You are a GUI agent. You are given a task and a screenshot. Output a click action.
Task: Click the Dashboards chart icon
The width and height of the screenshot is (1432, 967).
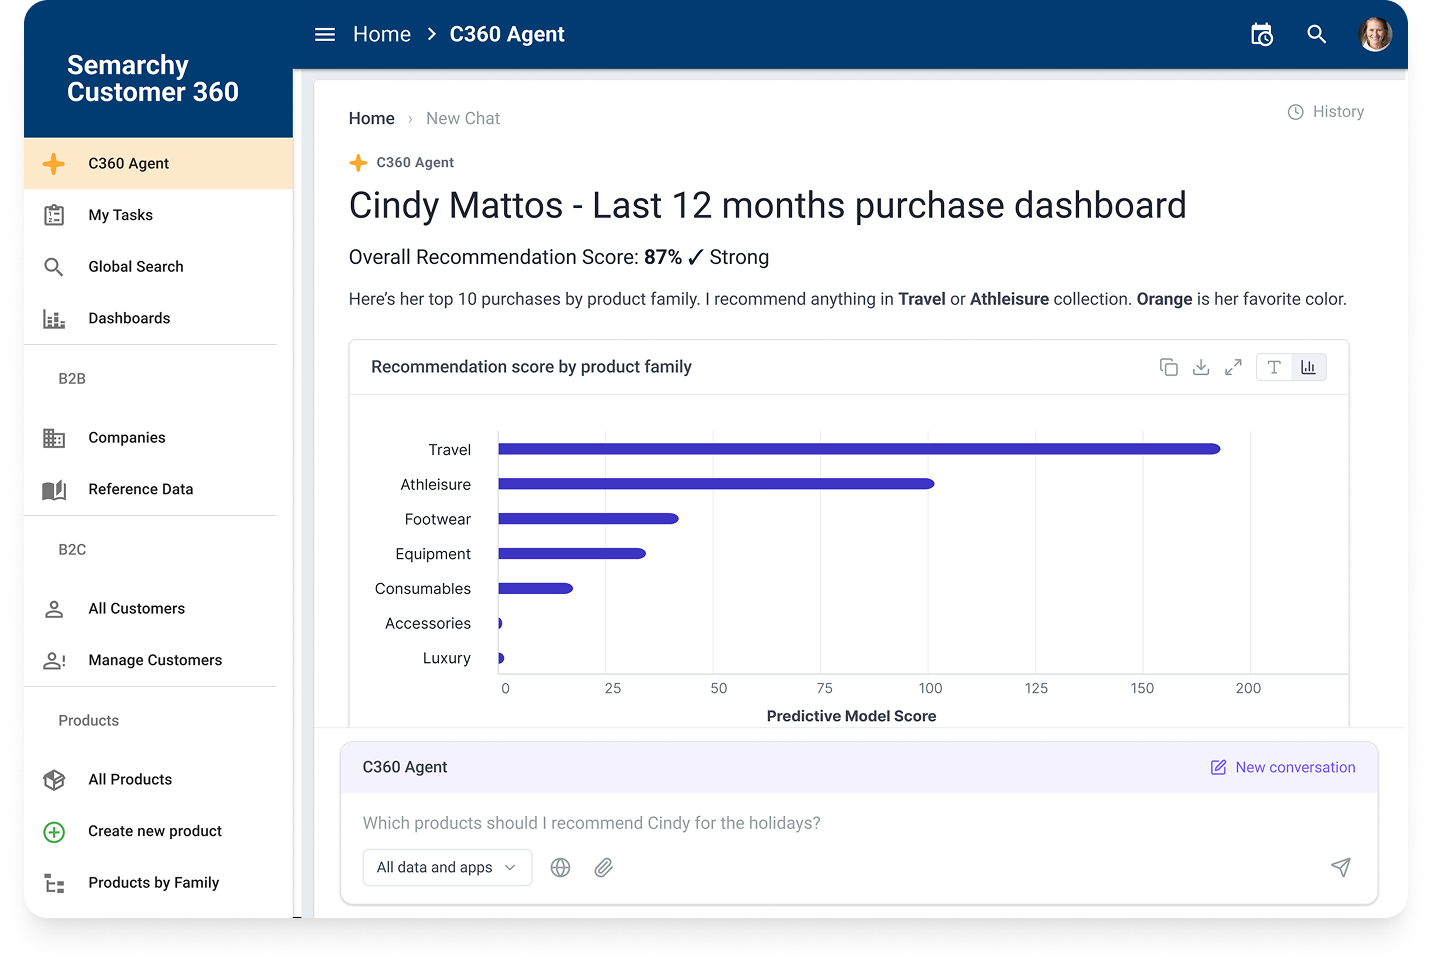pos(54,319)
